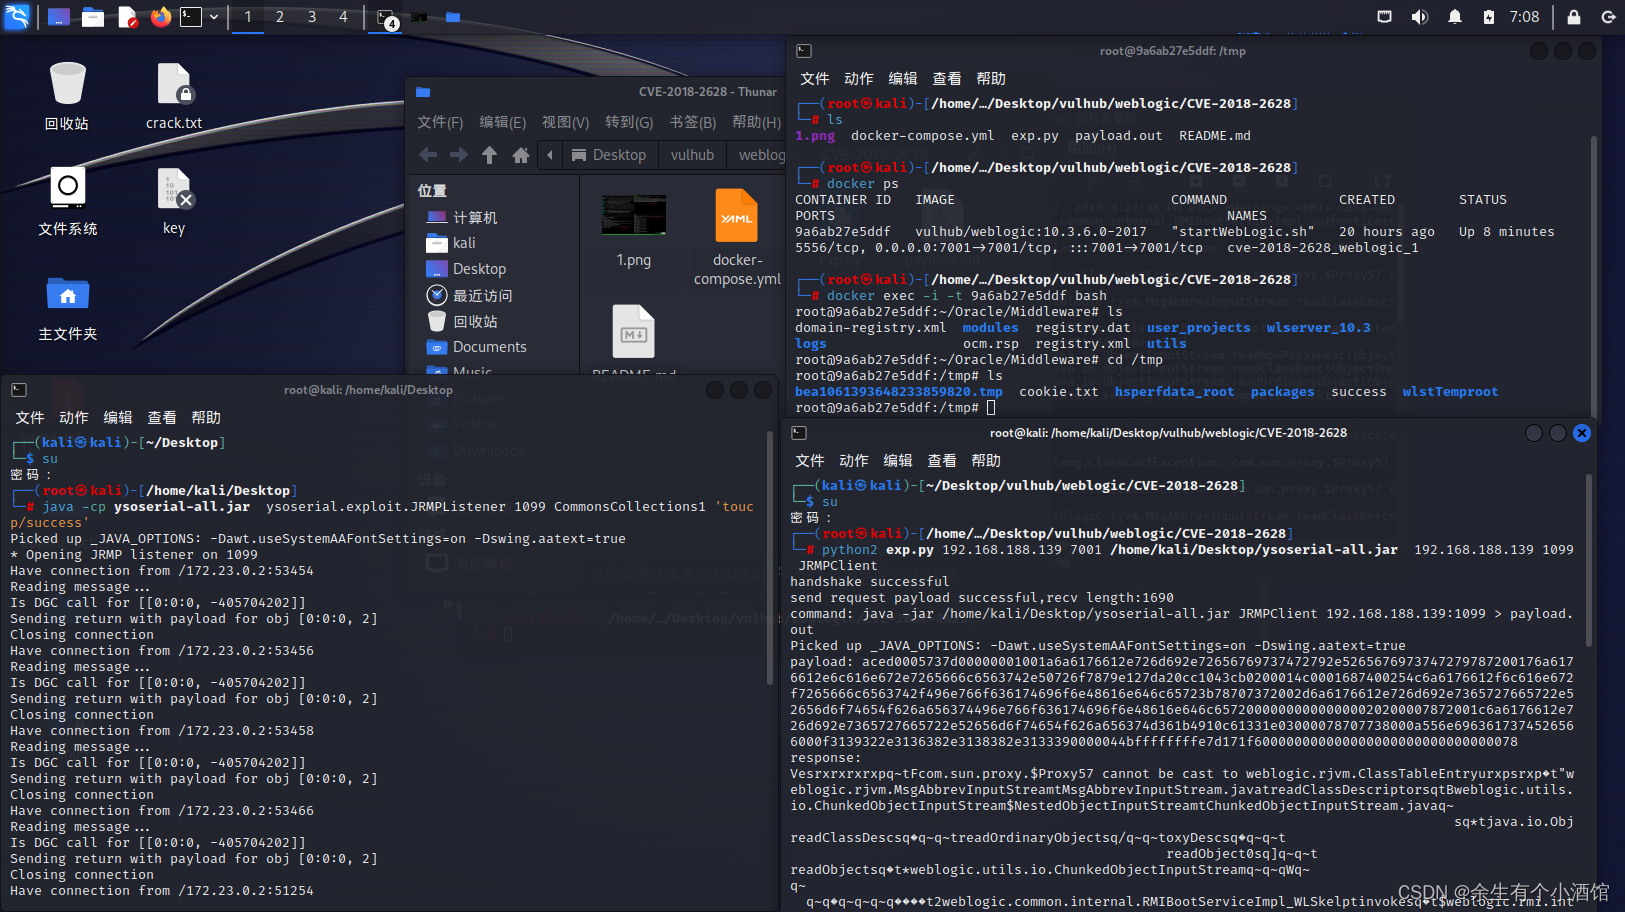Image resolution: width=1625 pixels, height=912 pixels.
Task: Open Thunar 帮助(H) menu
Action: (756, 122)
